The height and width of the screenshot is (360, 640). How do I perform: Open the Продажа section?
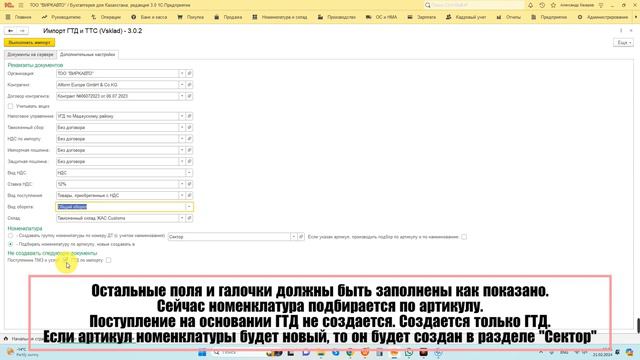[228, 17]
